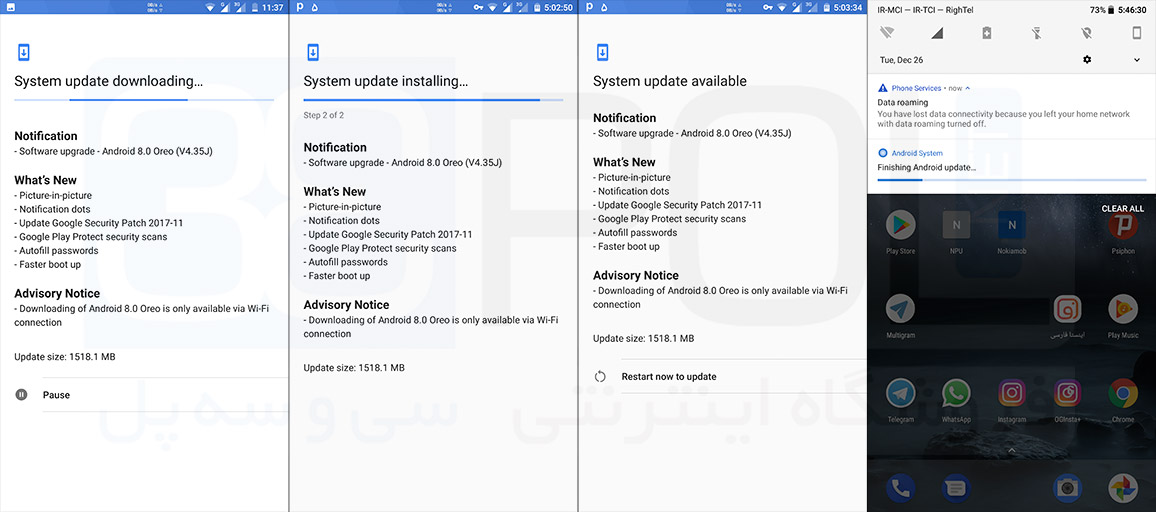1156x512 pixels.
Task: Launch the Telegram app
Action: pos(900,393)
